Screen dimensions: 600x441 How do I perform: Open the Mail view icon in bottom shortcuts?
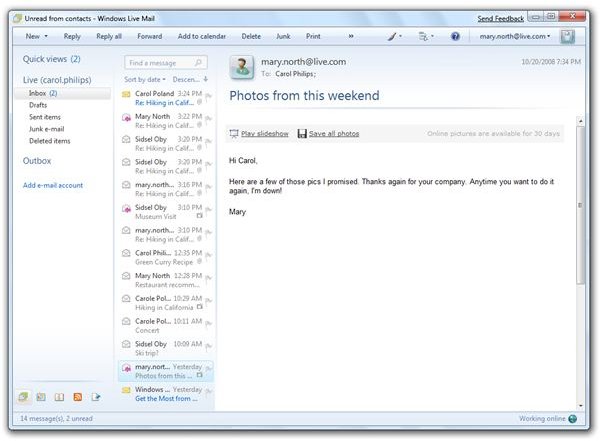coord(23,397)
